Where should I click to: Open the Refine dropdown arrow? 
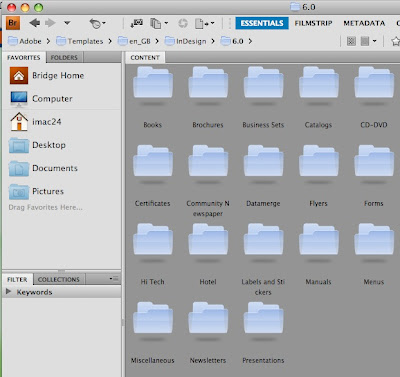(166, 23)
